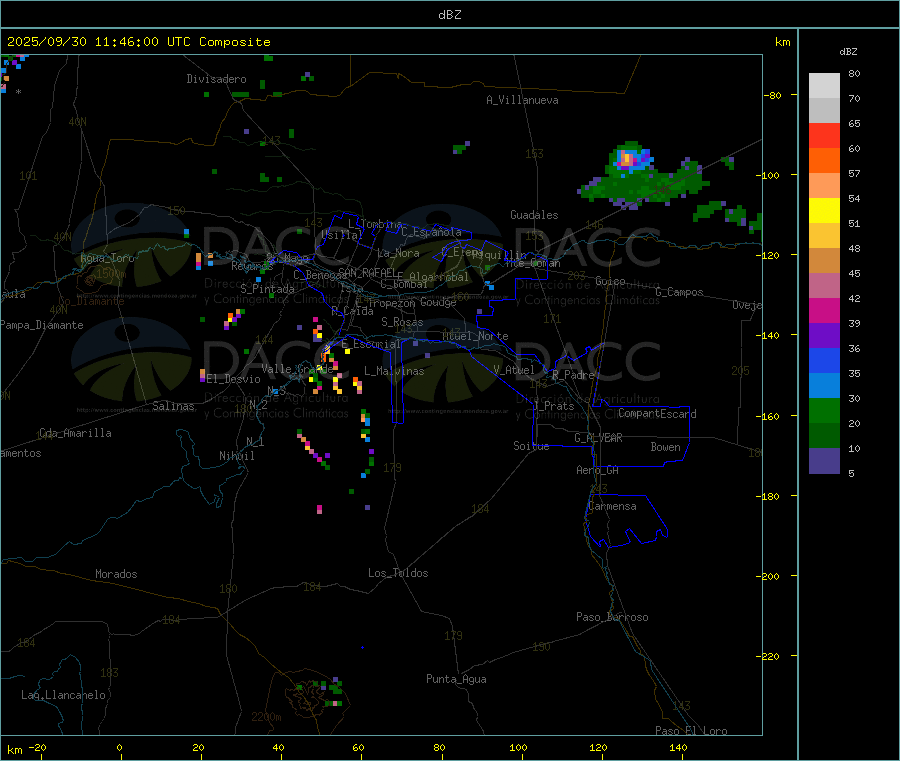
Task: Select the 'Soitue' map label
Action: 531,446
